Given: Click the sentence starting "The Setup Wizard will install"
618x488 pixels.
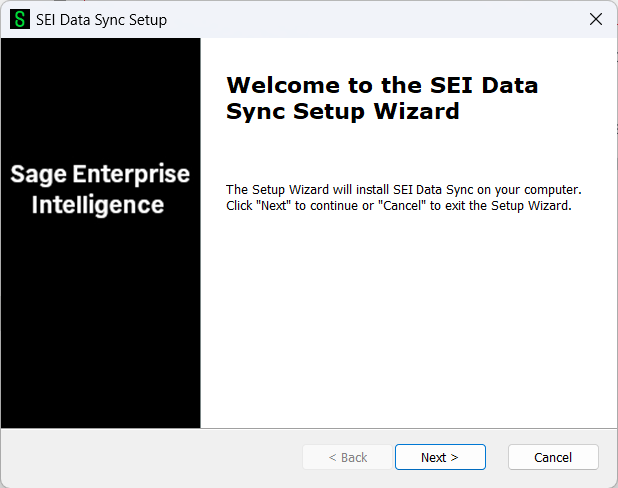Looking at the screenshot, I should click(403, 189).
